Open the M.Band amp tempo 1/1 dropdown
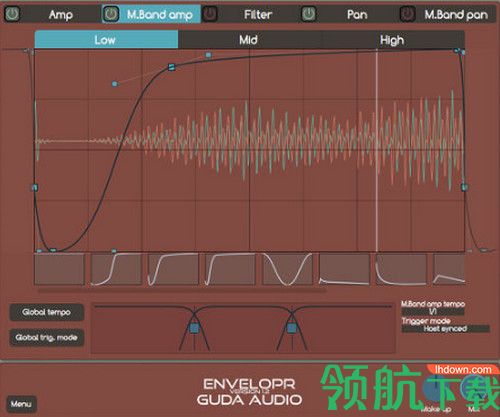 coord(433,312)
